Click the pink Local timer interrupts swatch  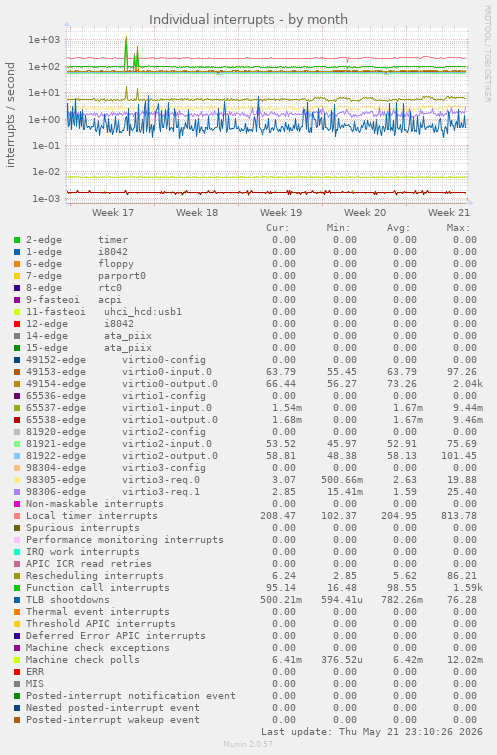coord(17,516)
